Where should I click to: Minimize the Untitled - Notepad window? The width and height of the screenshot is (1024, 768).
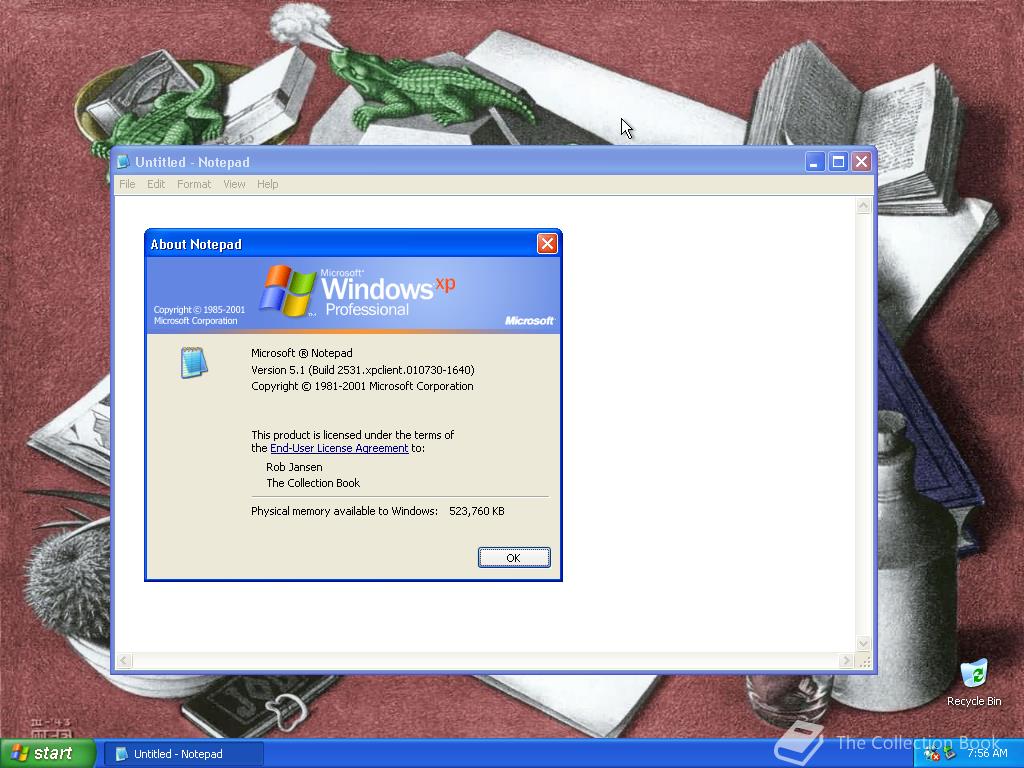[x=814, y=161]
